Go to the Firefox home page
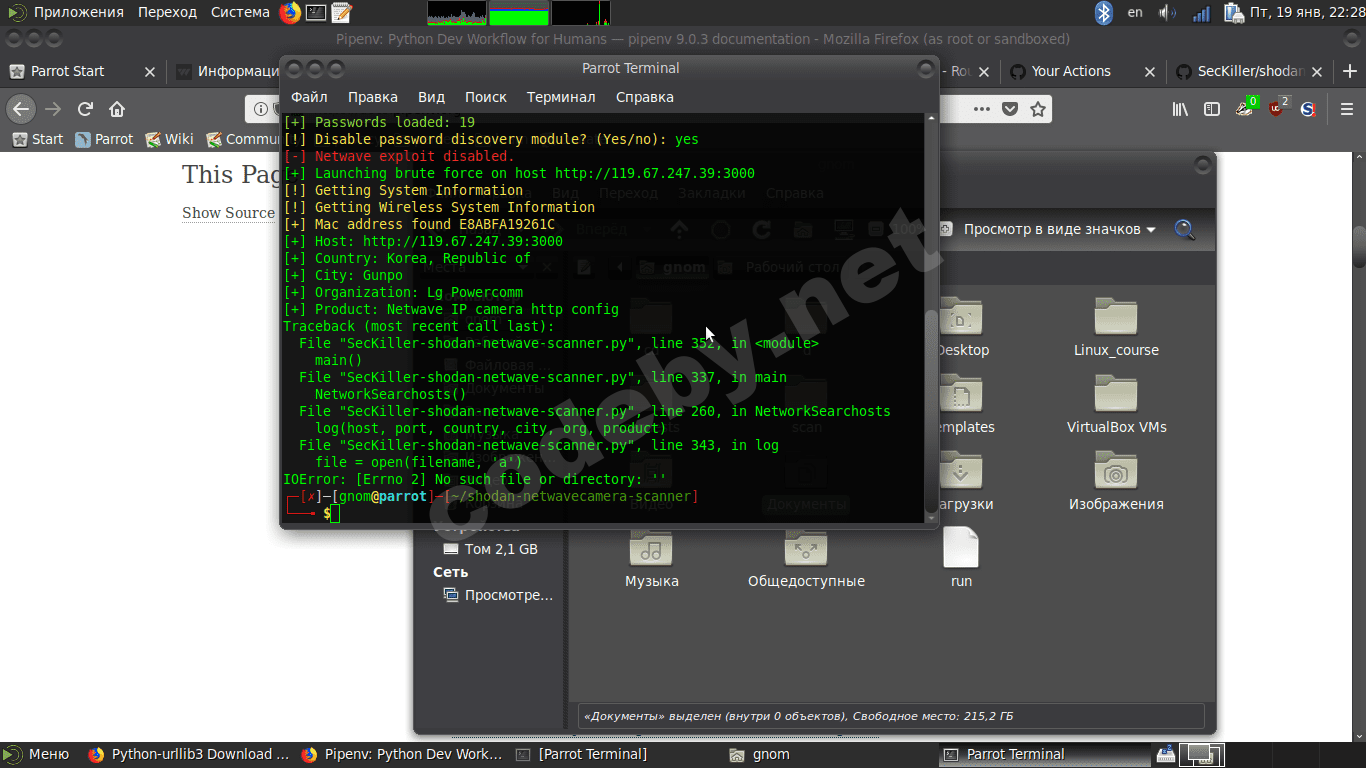 (x=117, y=108)
